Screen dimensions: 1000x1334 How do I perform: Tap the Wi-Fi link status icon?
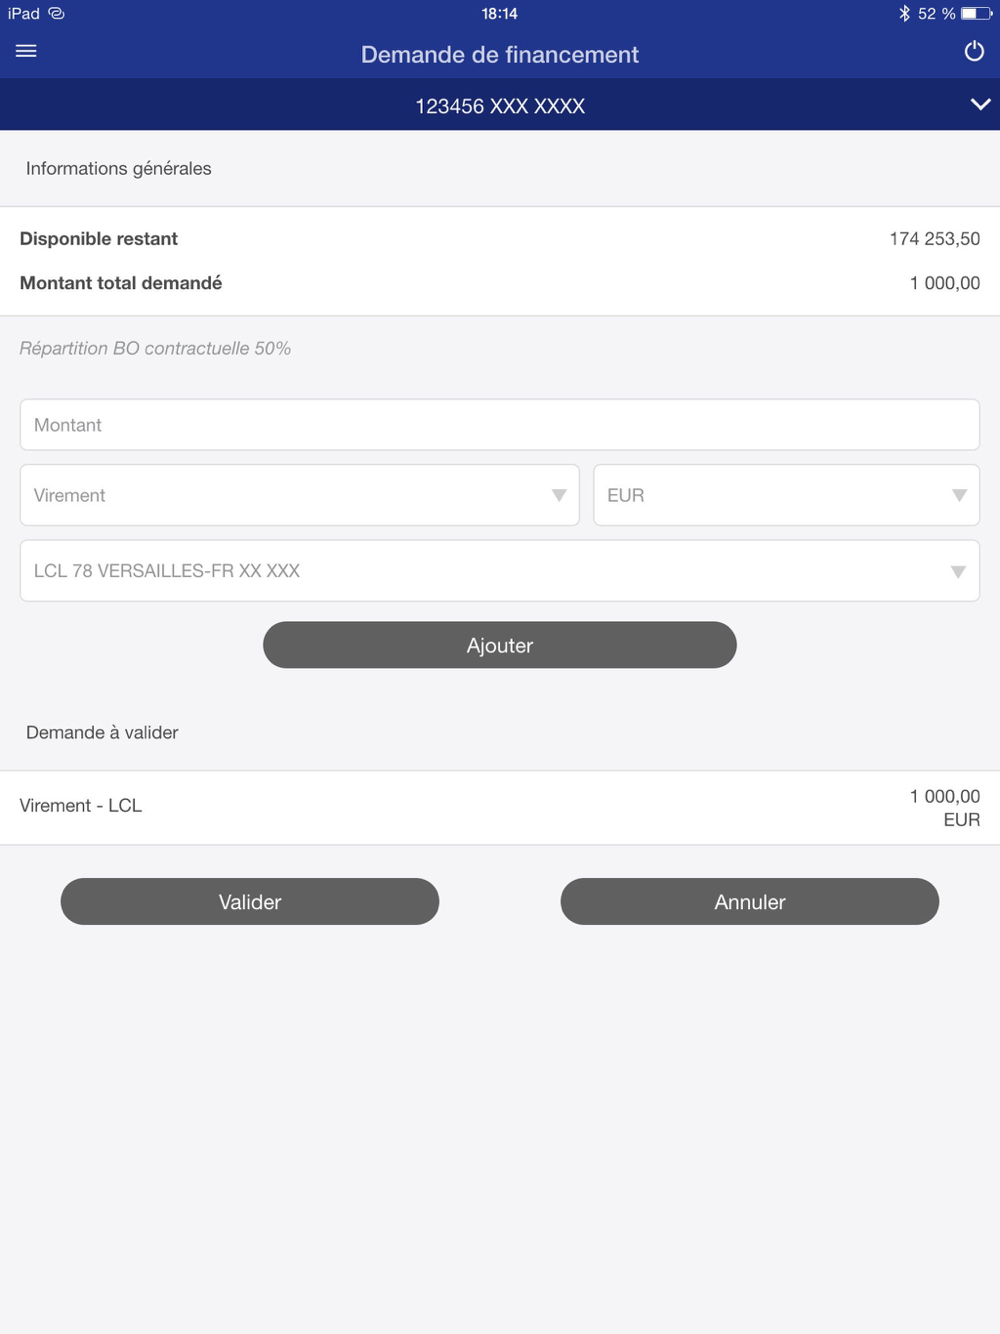(57, 13)
